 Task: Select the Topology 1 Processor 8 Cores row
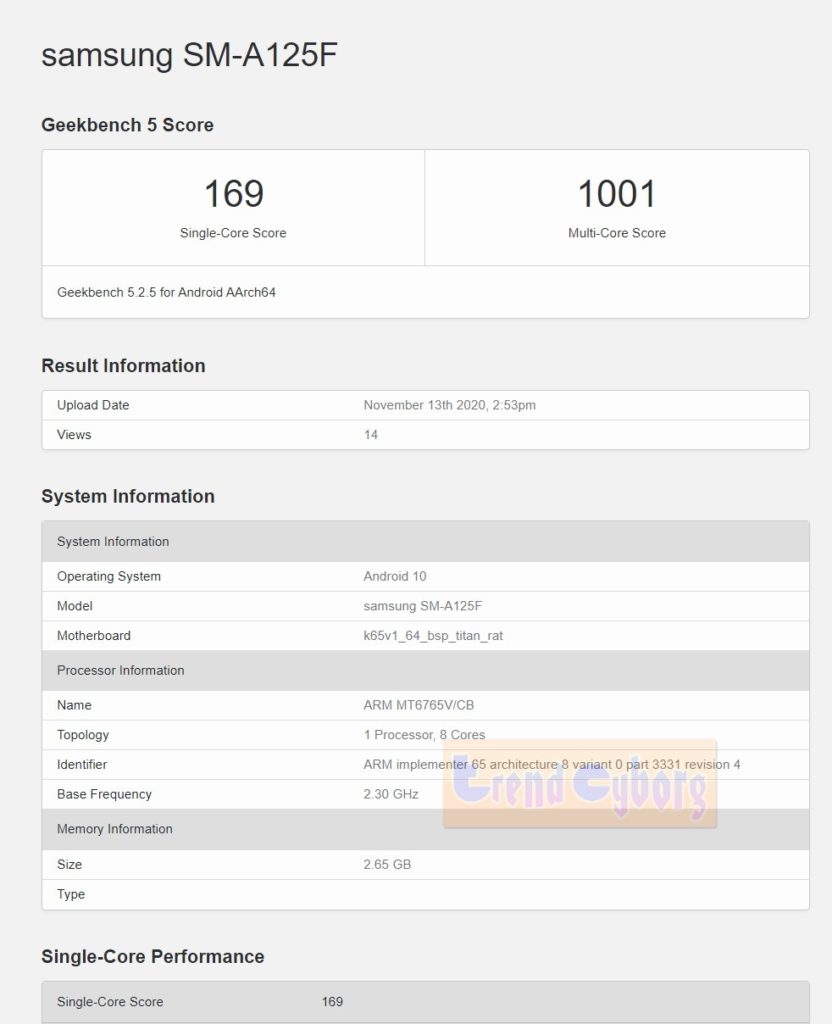click(422, 735)
